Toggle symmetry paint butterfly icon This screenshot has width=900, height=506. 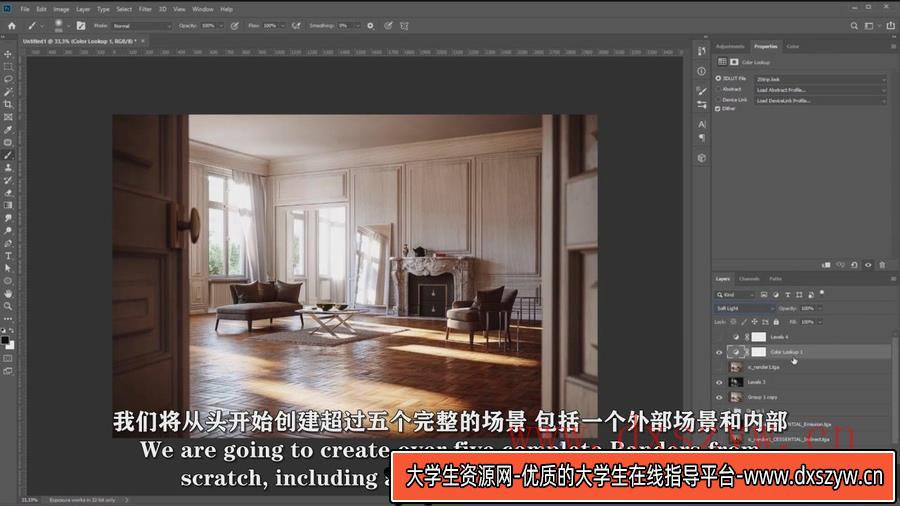coord(404,26)
